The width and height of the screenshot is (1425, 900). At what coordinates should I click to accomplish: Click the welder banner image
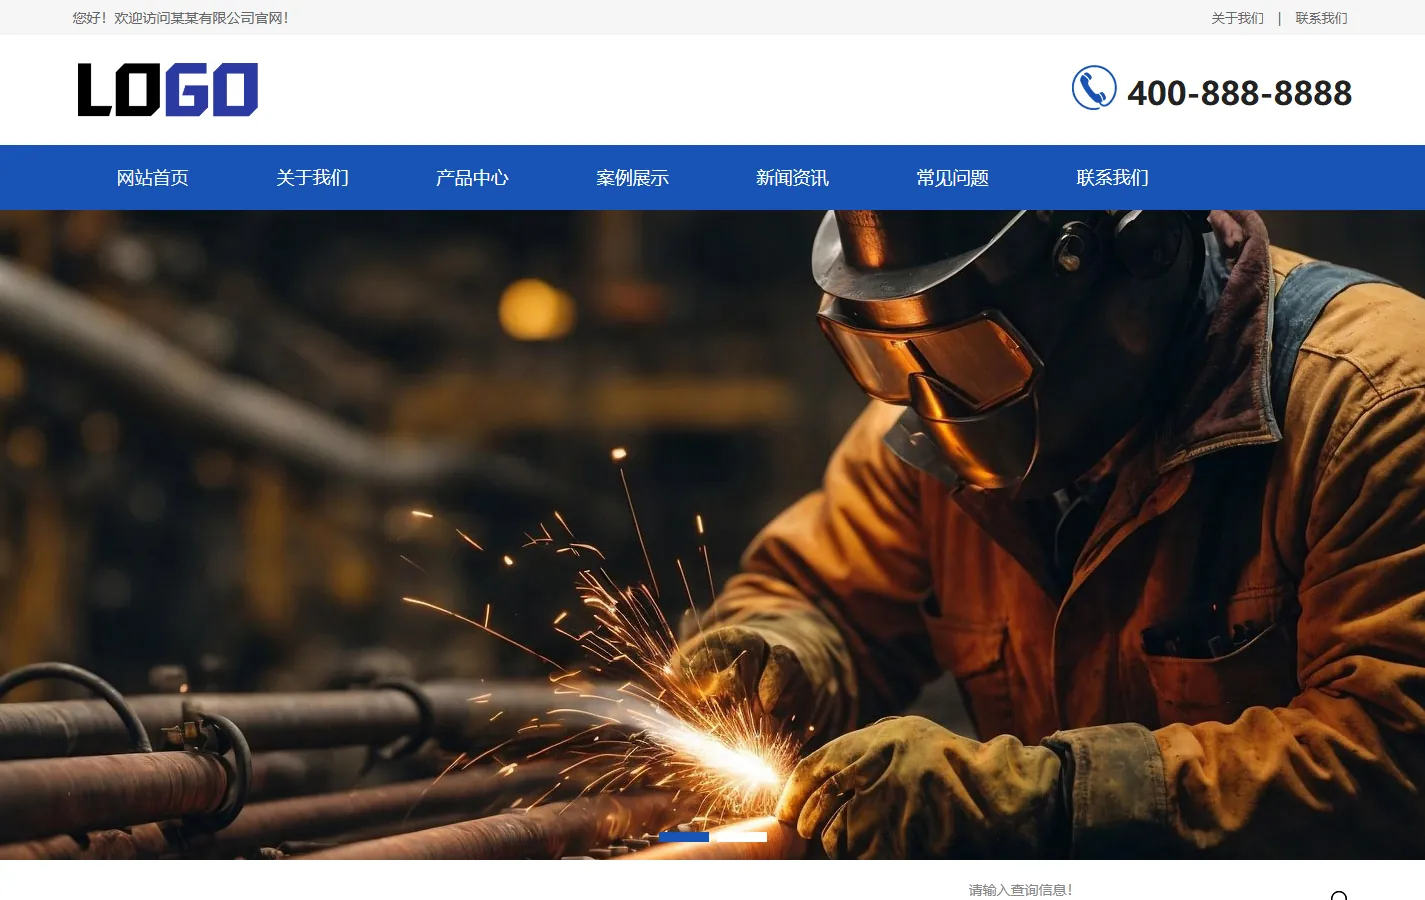click(712, 535)
